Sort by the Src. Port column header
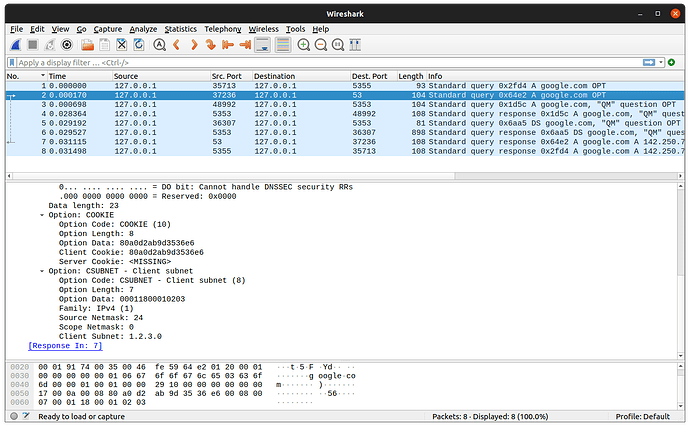This screenshot has height=426, width=690. pyautogui.click(x=231, y=76)
